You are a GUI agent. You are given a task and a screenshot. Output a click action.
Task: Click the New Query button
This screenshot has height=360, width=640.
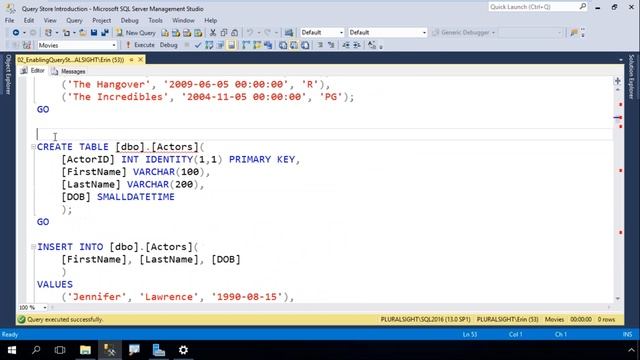[136, 32]
